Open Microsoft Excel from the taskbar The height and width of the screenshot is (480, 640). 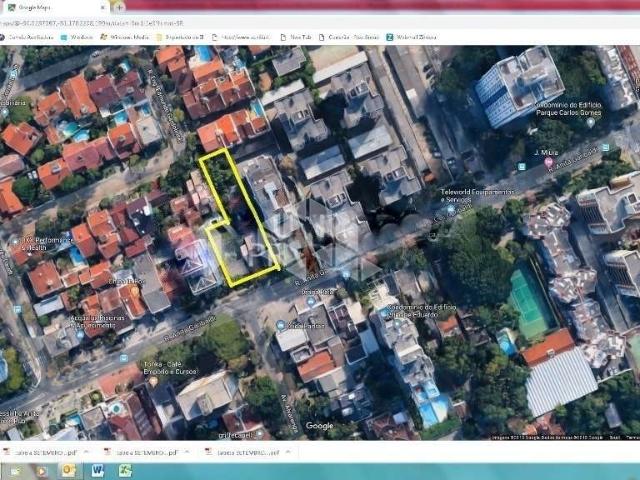tap(125, 471)
